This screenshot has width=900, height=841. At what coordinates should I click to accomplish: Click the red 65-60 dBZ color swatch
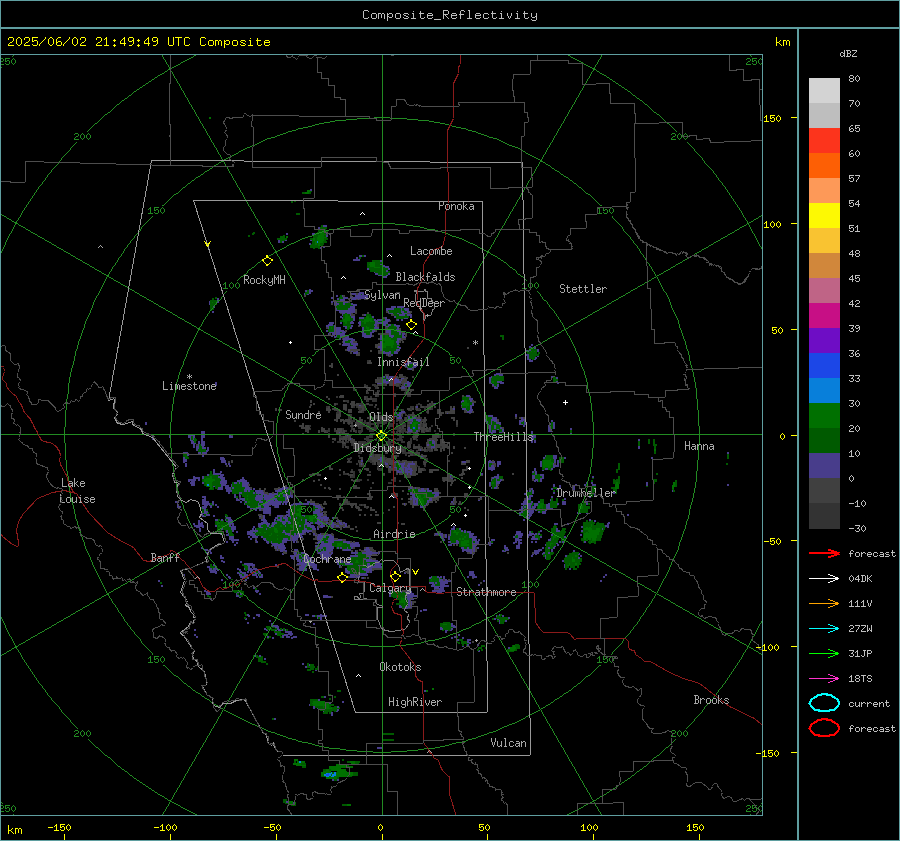tap(824, 141)
